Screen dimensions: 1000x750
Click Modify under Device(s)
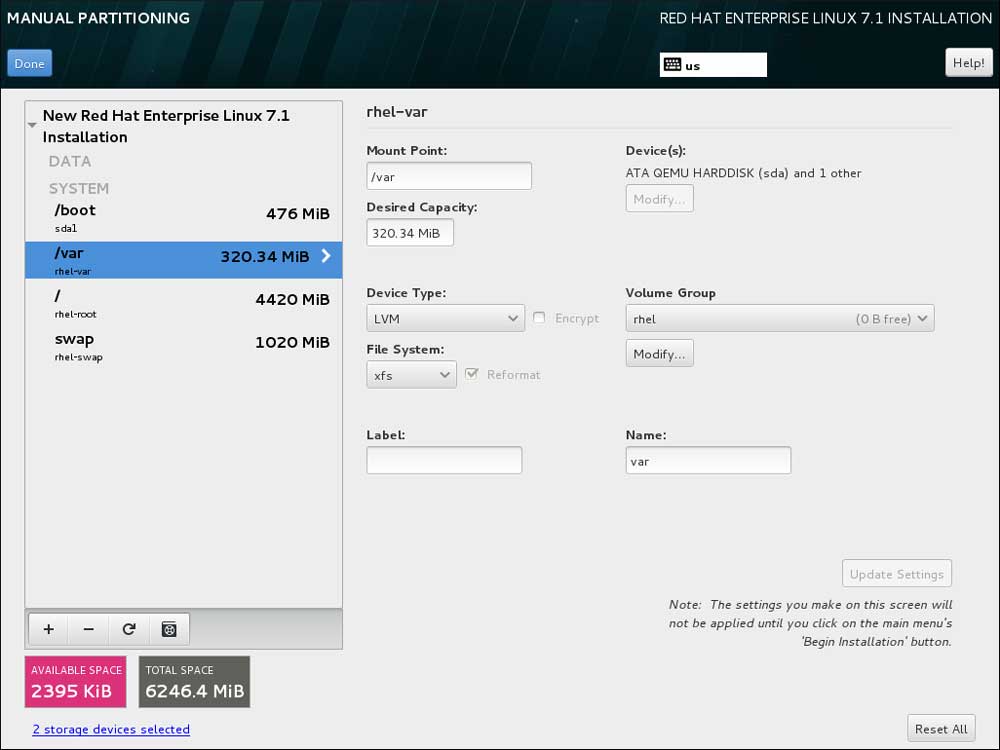(659, 199)
